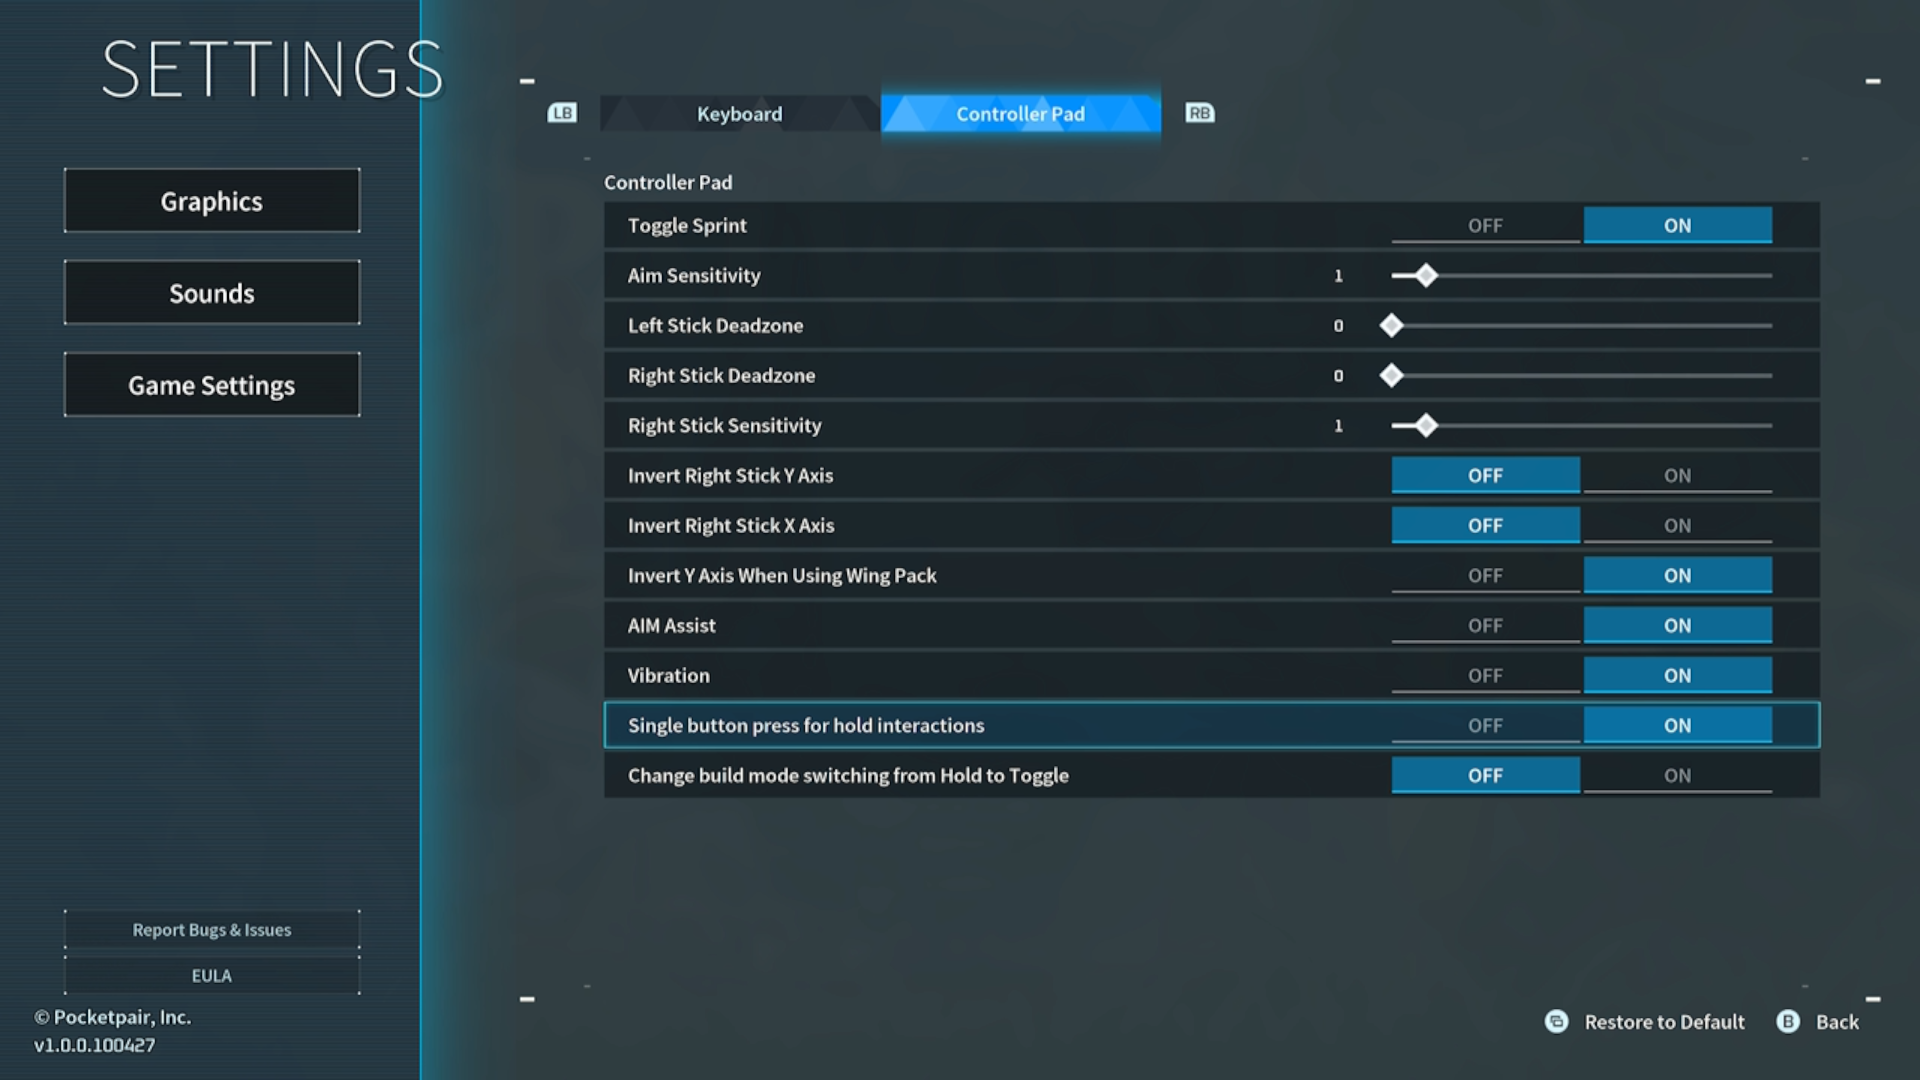
Task: Open the Game Settings category
Action: click(x=212, y=385)
